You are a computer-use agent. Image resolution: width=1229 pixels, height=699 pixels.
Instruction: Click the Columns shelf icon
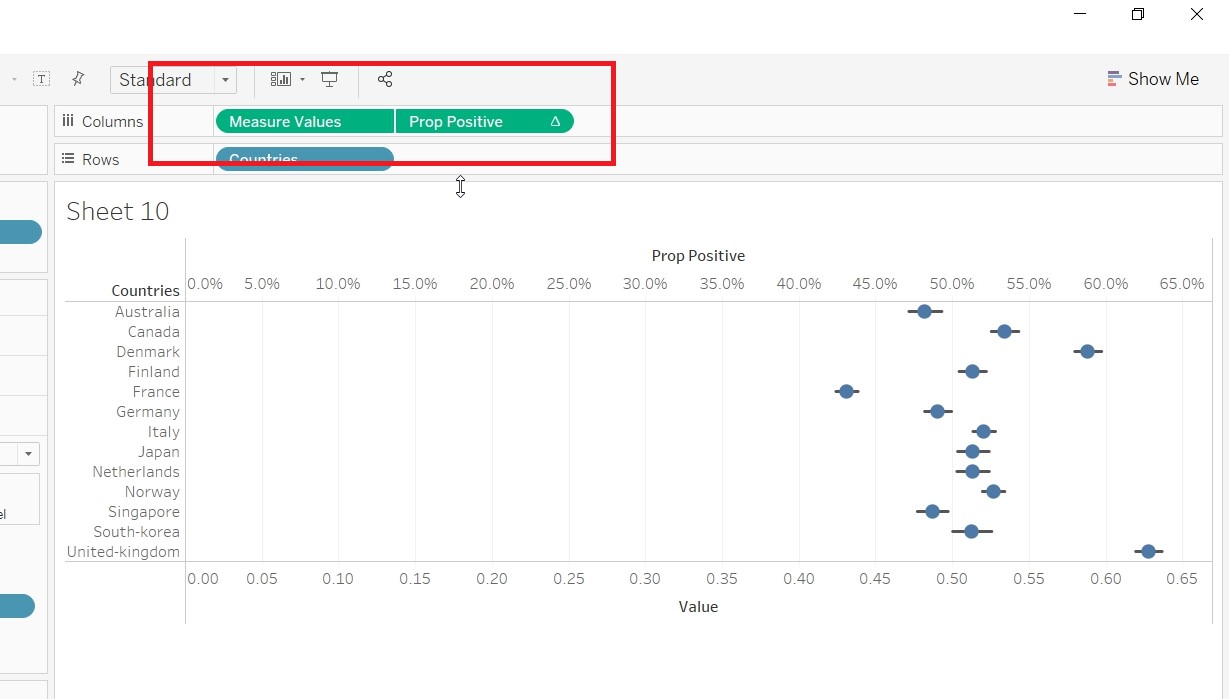68,121
